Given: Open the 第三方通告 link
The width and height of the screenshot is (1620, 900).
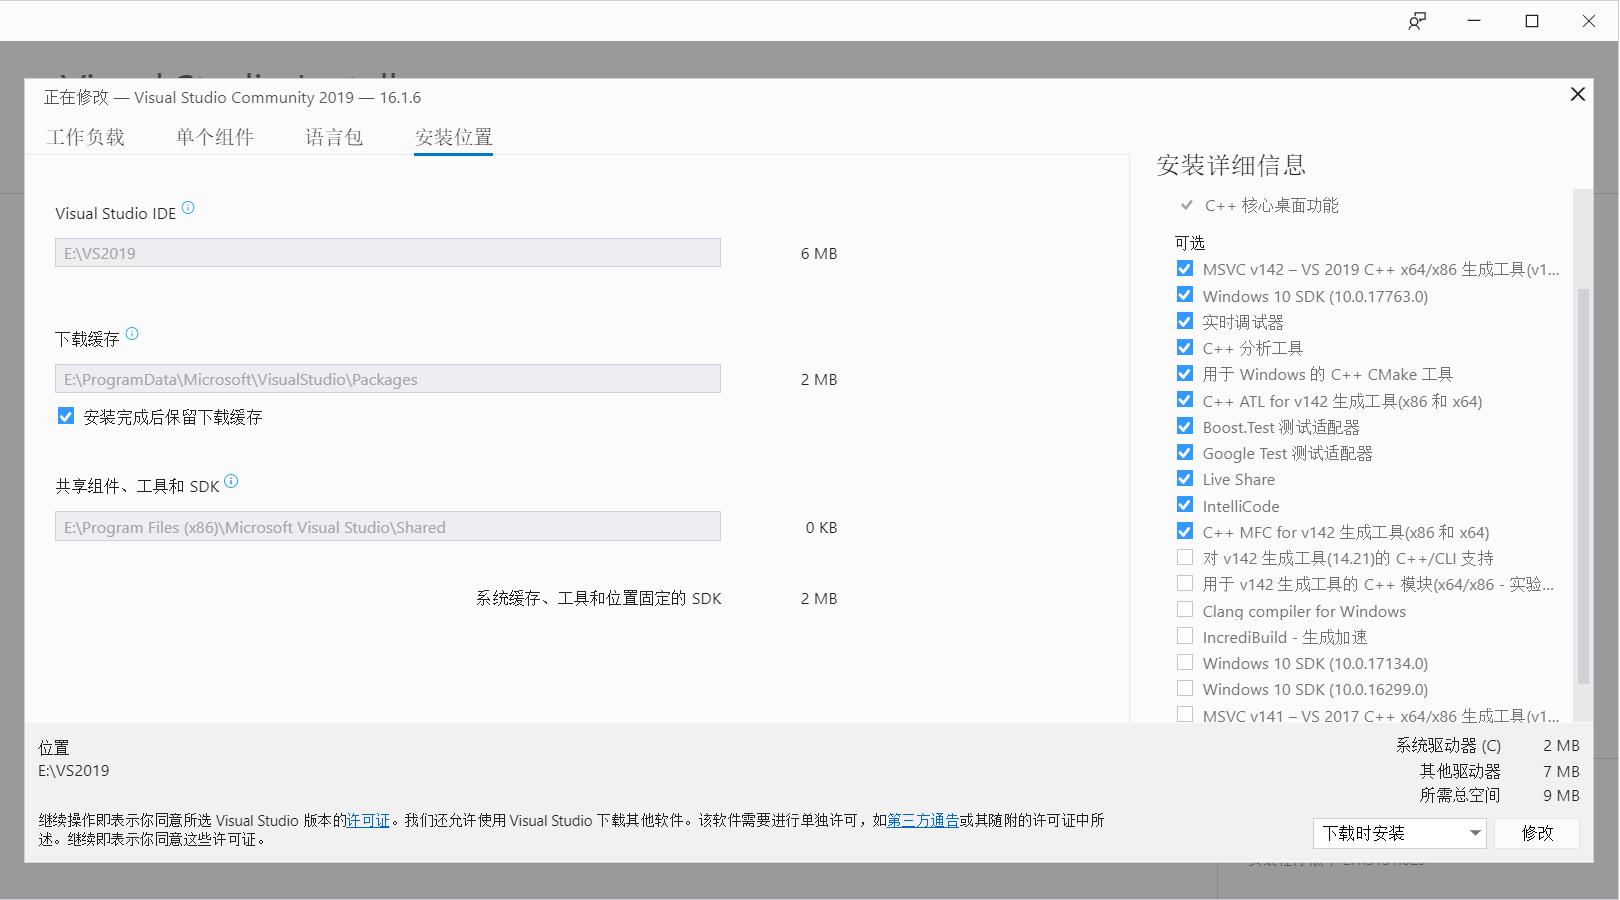Looking at the screenshot, I should 923,820.
